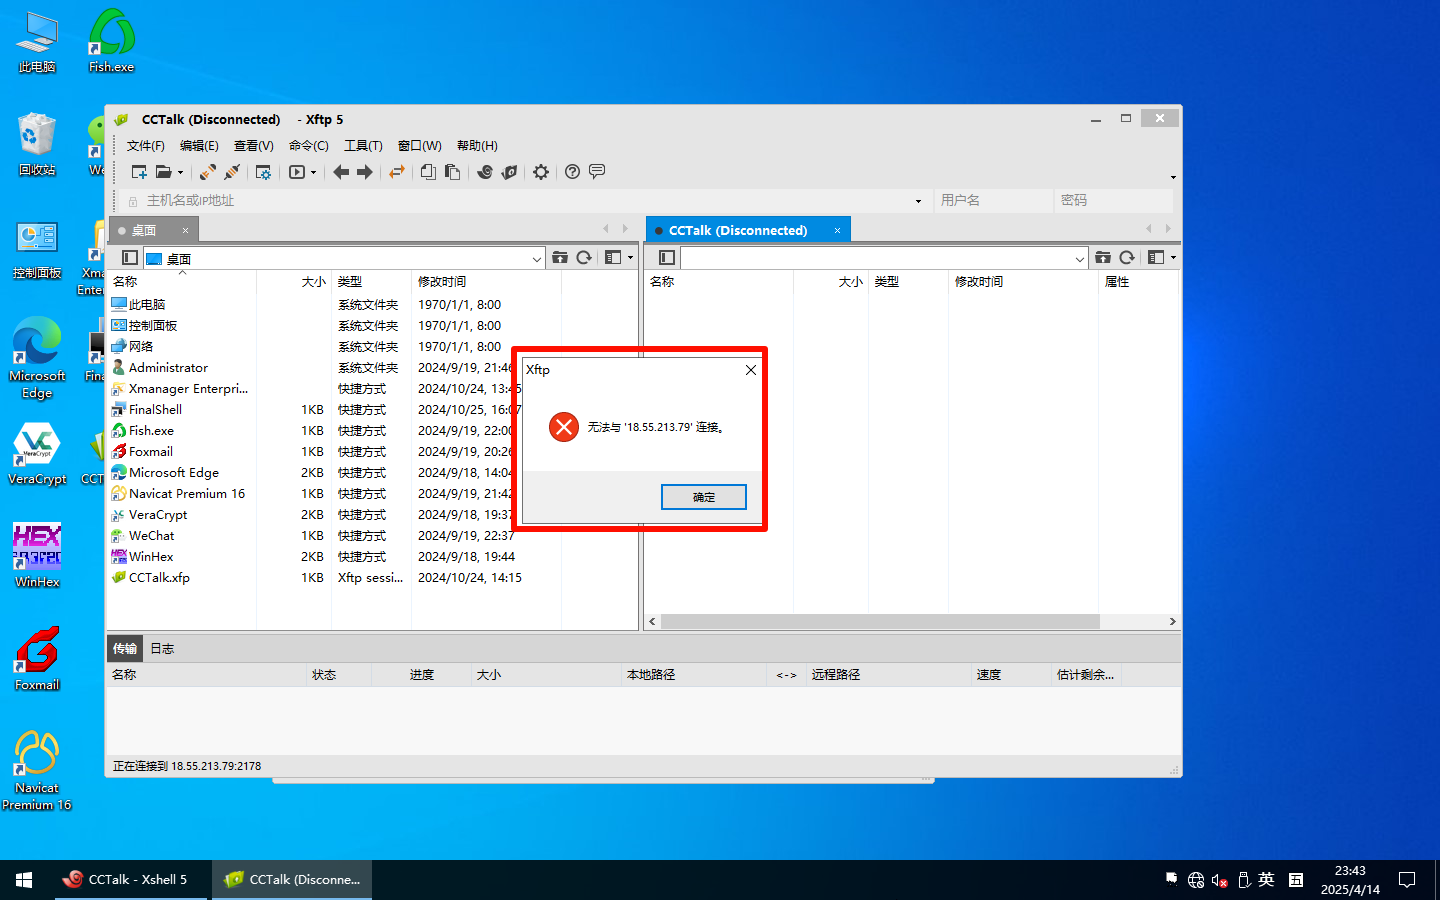This screenshot has width=1440, height=900.
Task: Open the 命令(C) menu
Action: click(x=309, y=146)
